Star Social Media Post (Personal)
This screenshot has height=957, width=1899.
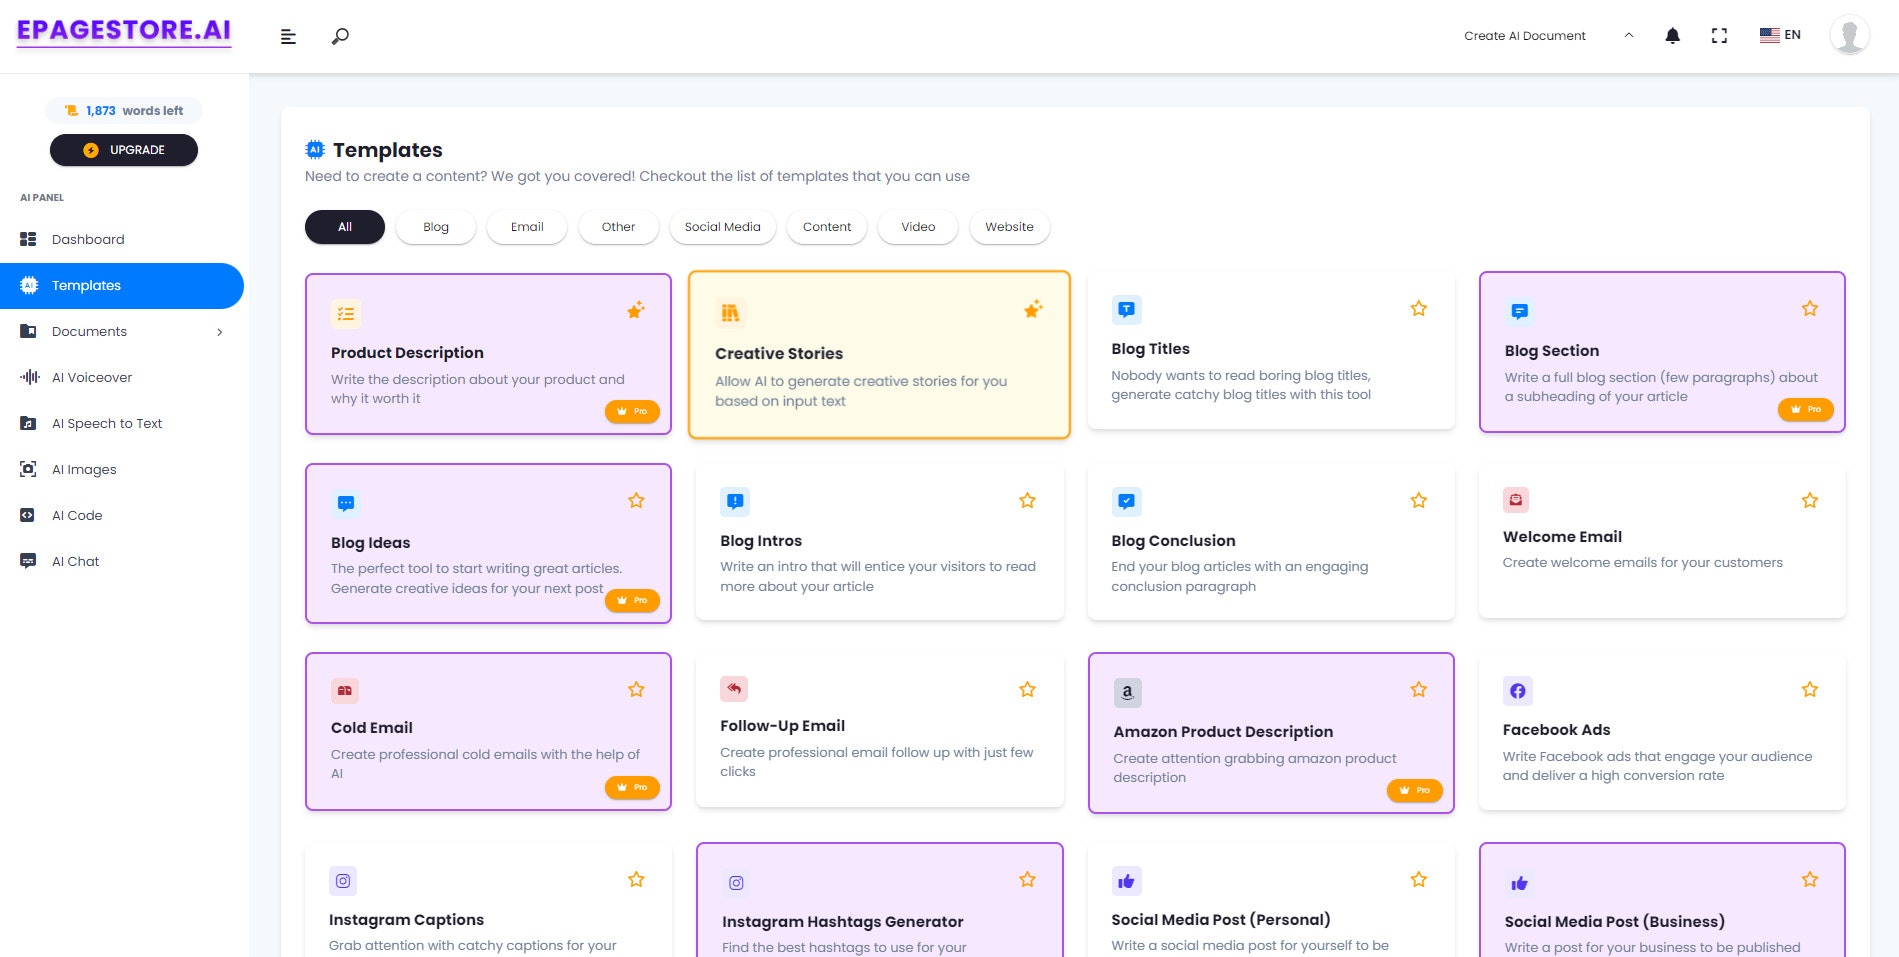pyautogui.click(x=1418, y=880)
